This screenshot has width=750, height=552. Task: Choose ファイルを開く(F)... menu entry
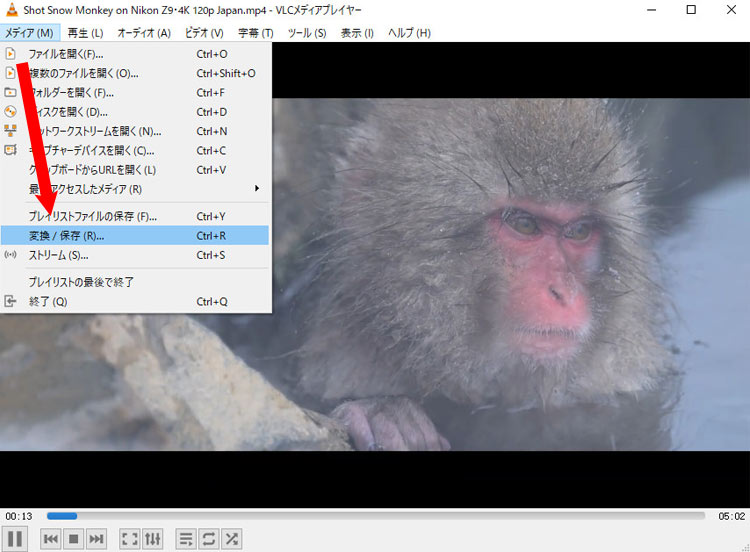[135, 54]
